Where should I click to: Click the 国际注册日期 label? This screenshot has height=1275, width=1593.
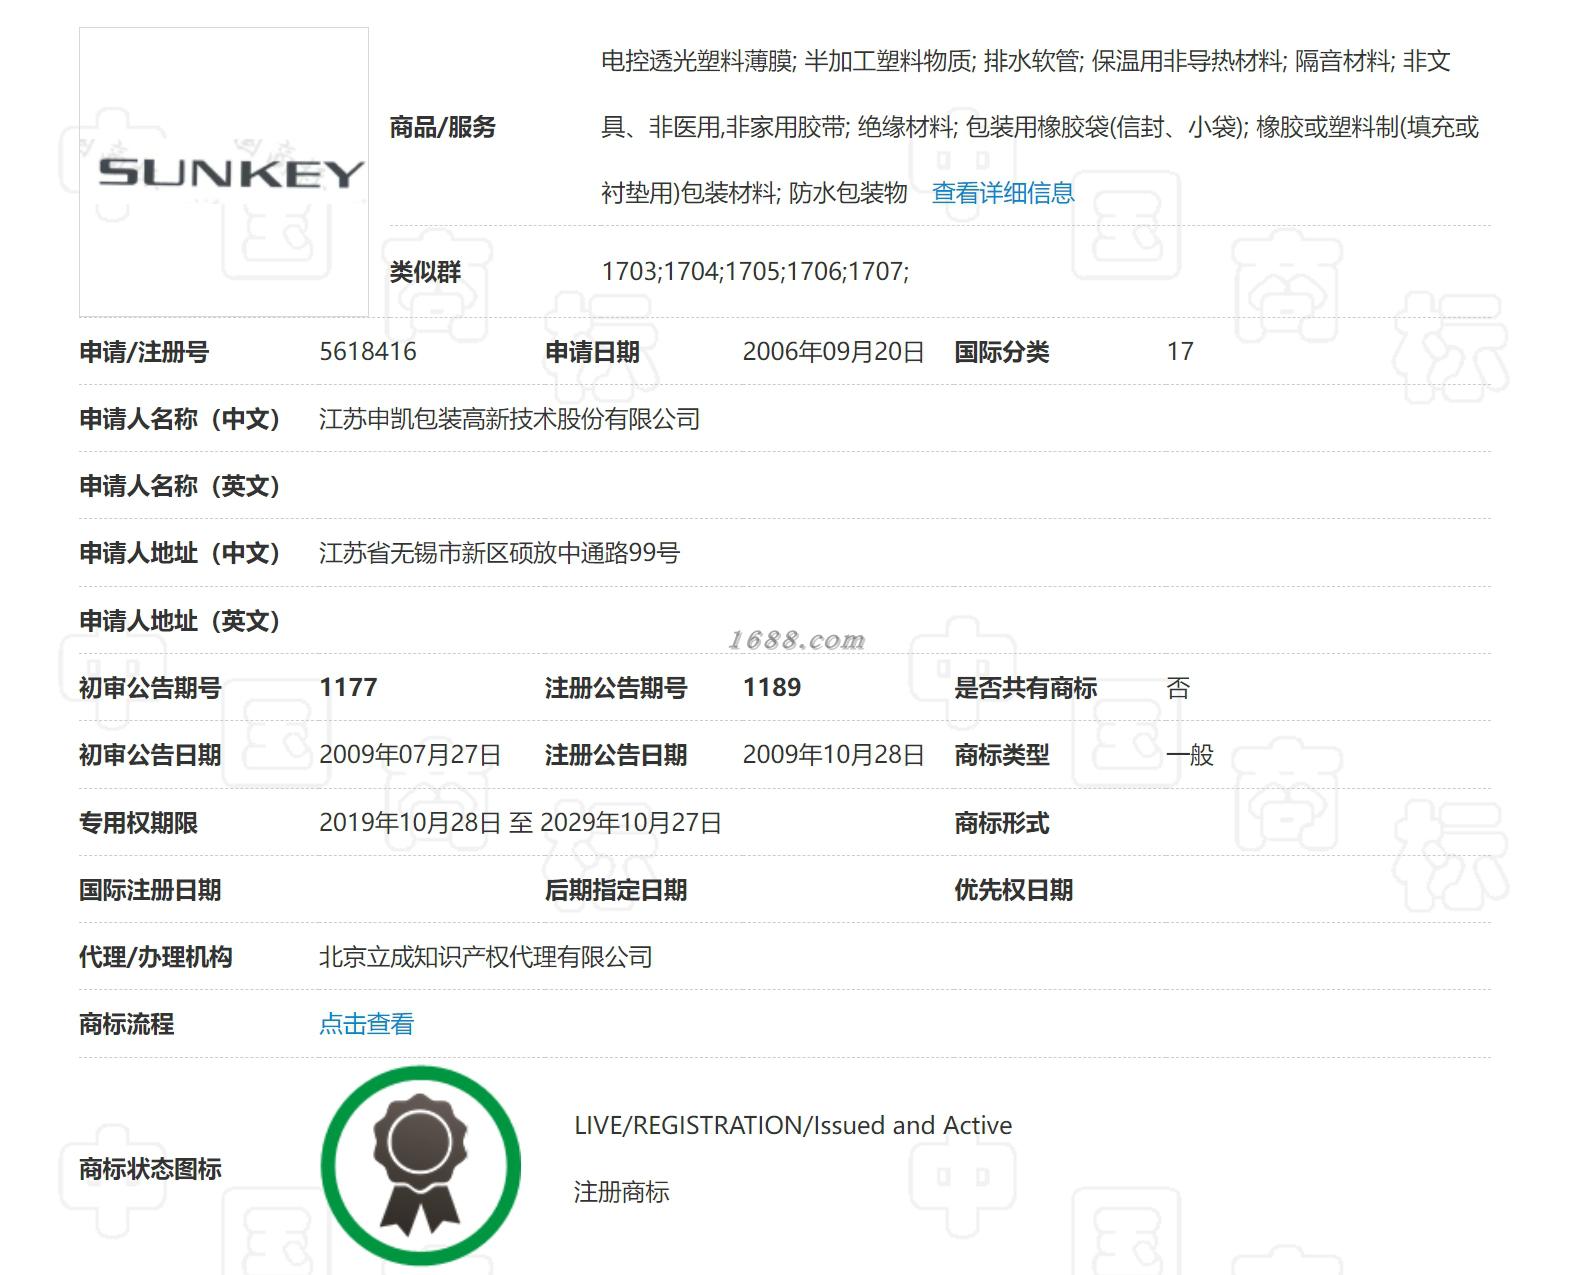click(150, 890)
